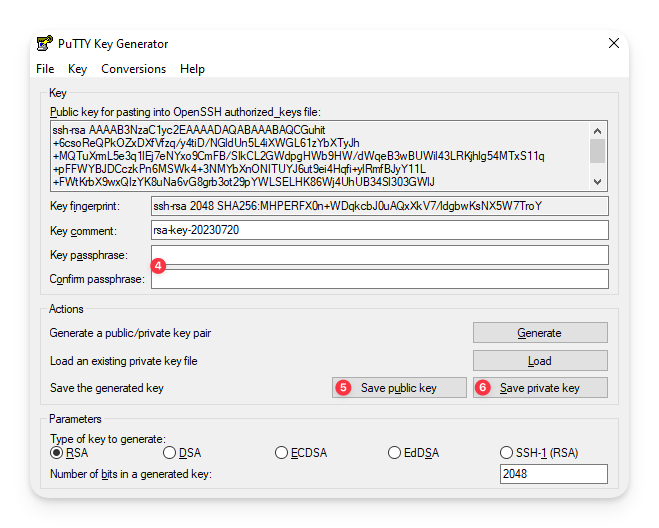Click 'Public key for pasting into OpenSSH' label
This screenshot has height=528, width=659.
(185, 112)
